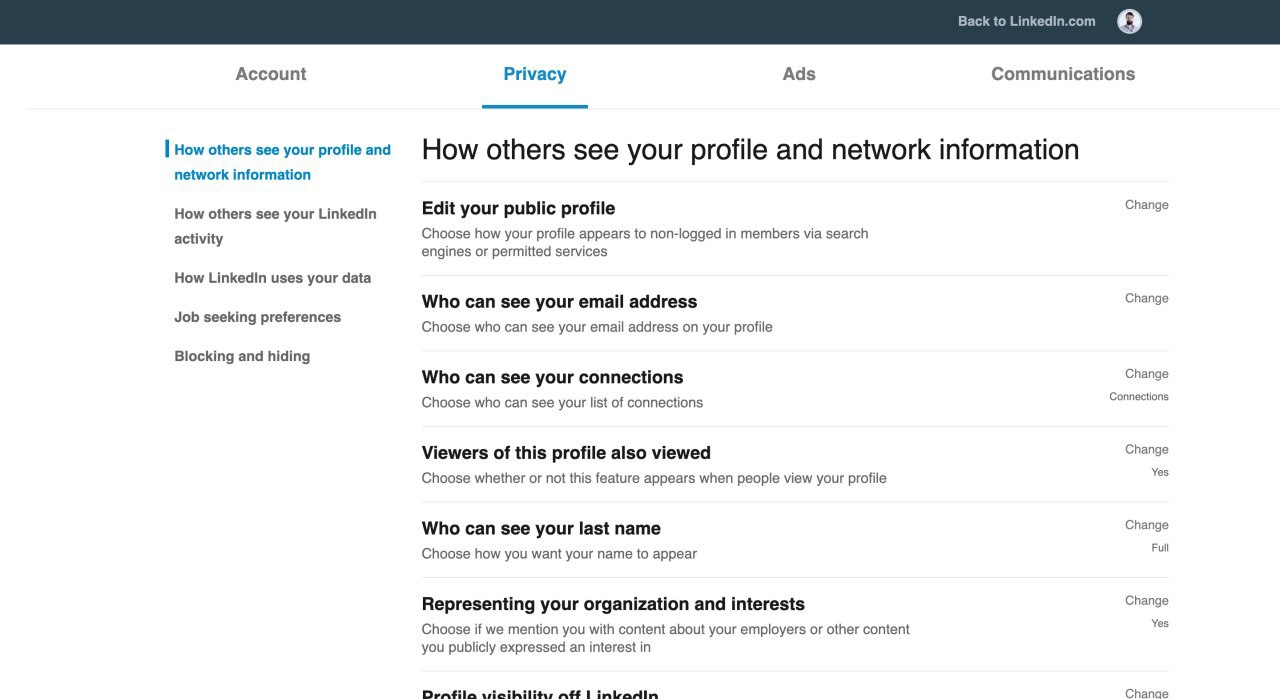Switch to the Communications tab

[1063, 74]
